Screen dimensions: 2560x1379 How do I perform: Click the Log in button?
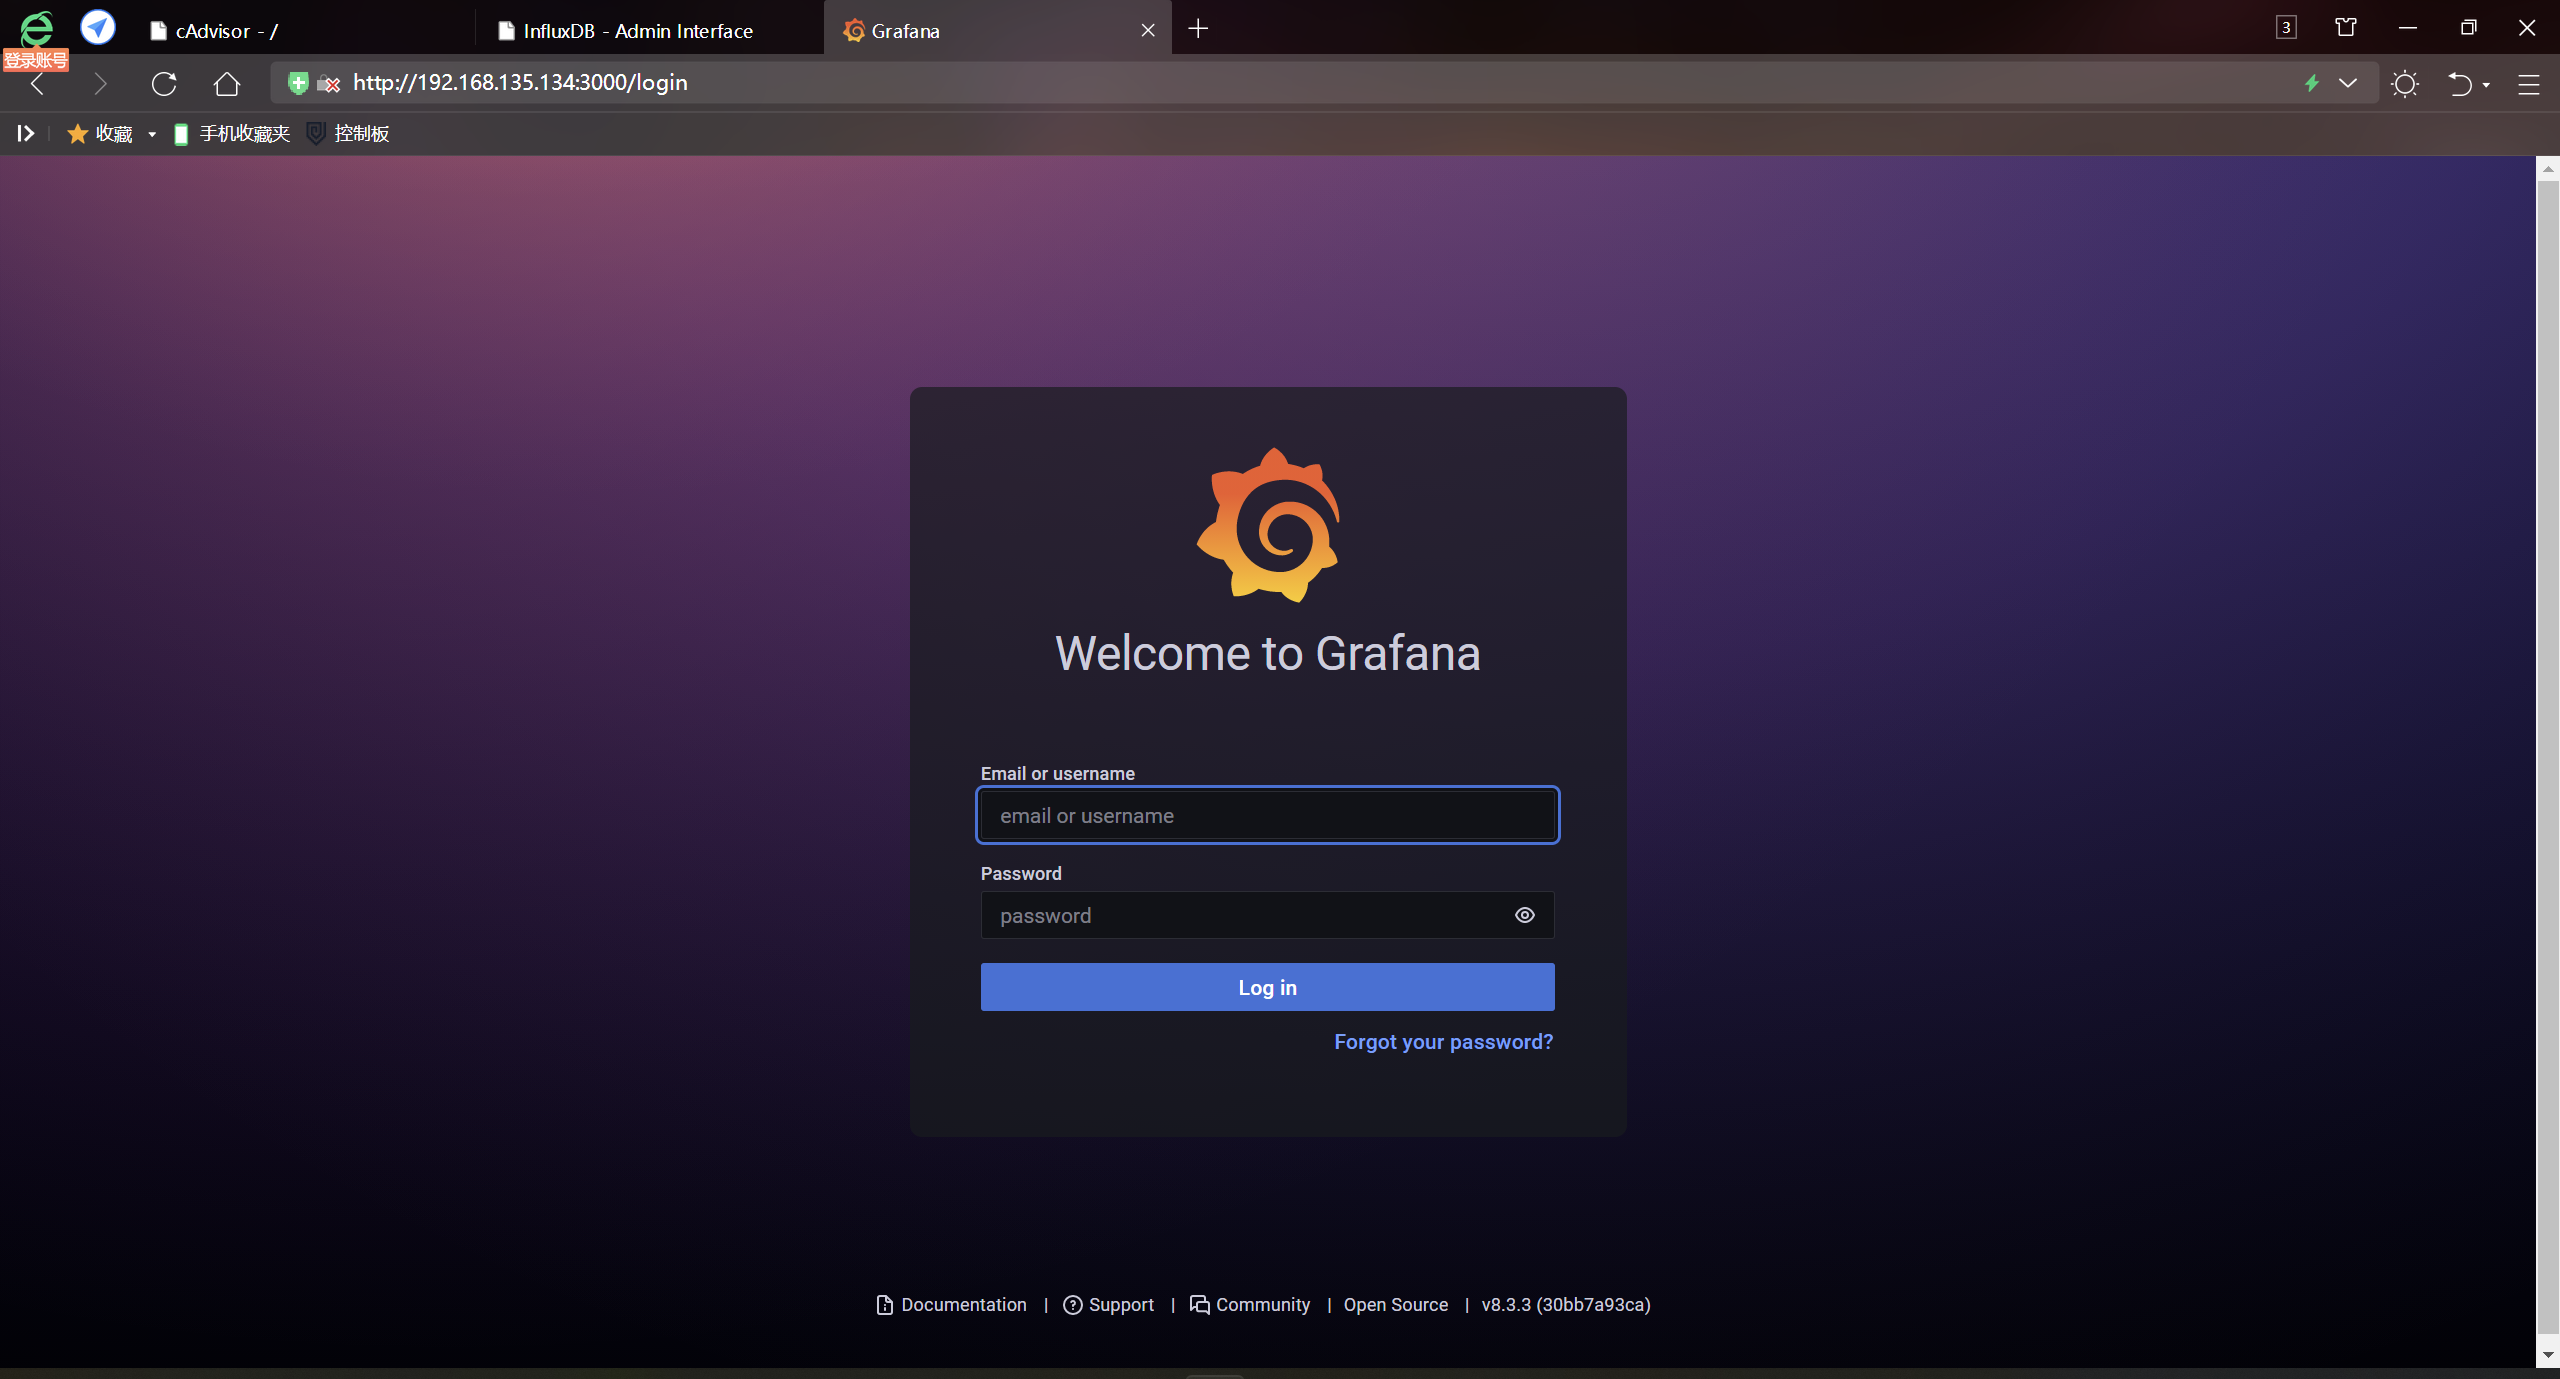pyautogui.click(x=1267, y=987)
